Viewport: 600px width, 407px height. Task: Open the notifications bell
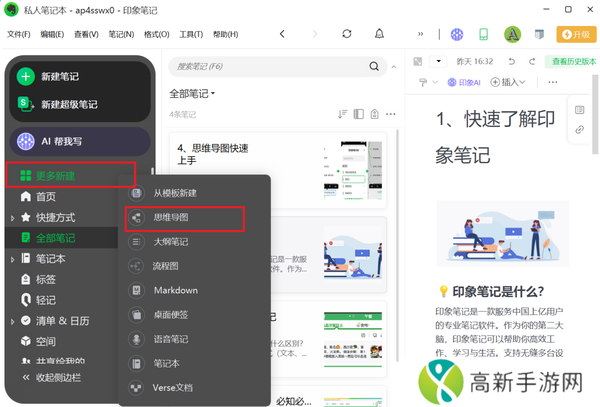(x=379, y=34)
